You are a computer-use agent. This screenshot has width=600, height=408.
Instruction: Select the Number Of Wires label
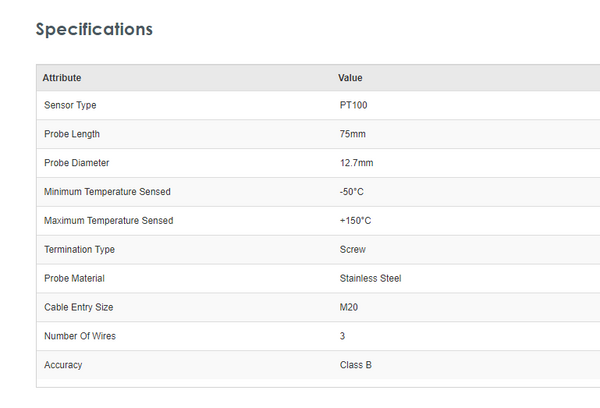pyautogui.click(x=80, y=336)
